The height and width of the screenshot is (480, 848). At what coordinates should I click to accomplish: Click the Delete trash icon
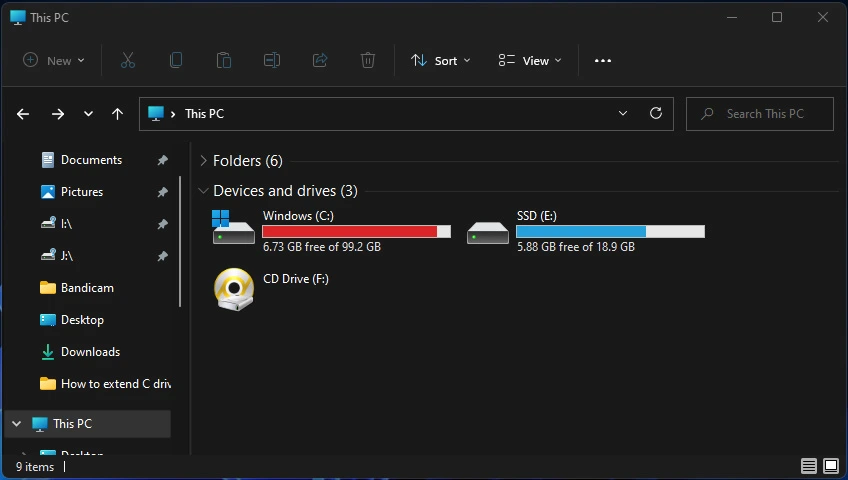pyautogui.click(x=368, y=61)
